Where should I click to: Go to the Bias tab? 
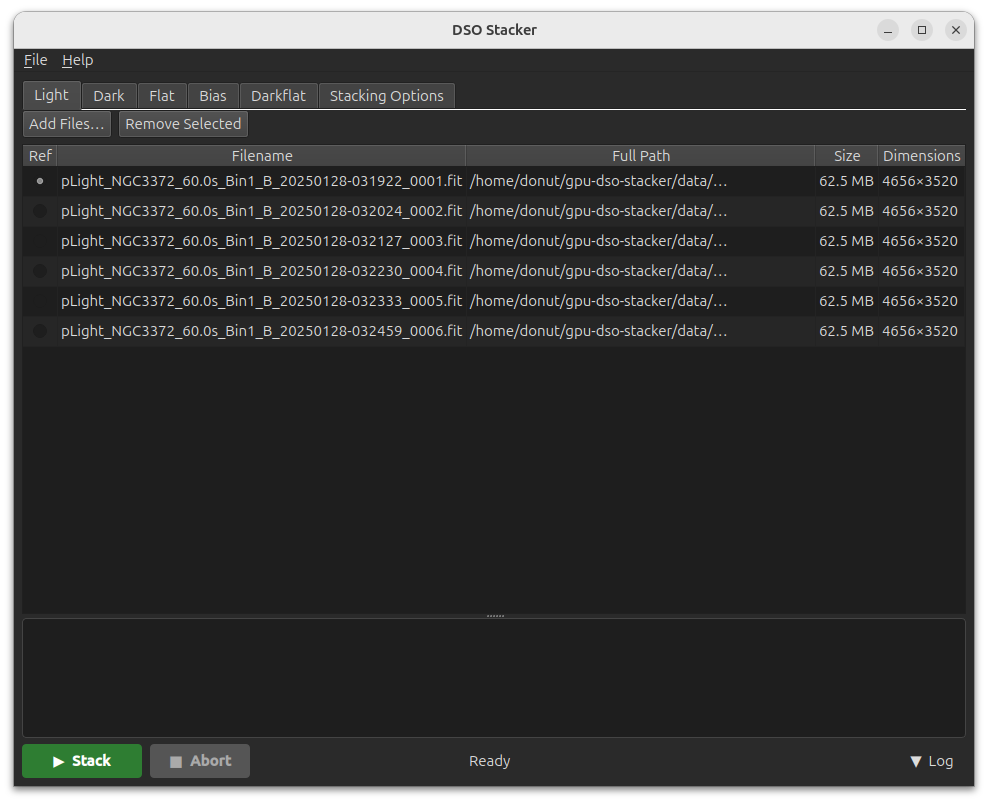point(213,96)
